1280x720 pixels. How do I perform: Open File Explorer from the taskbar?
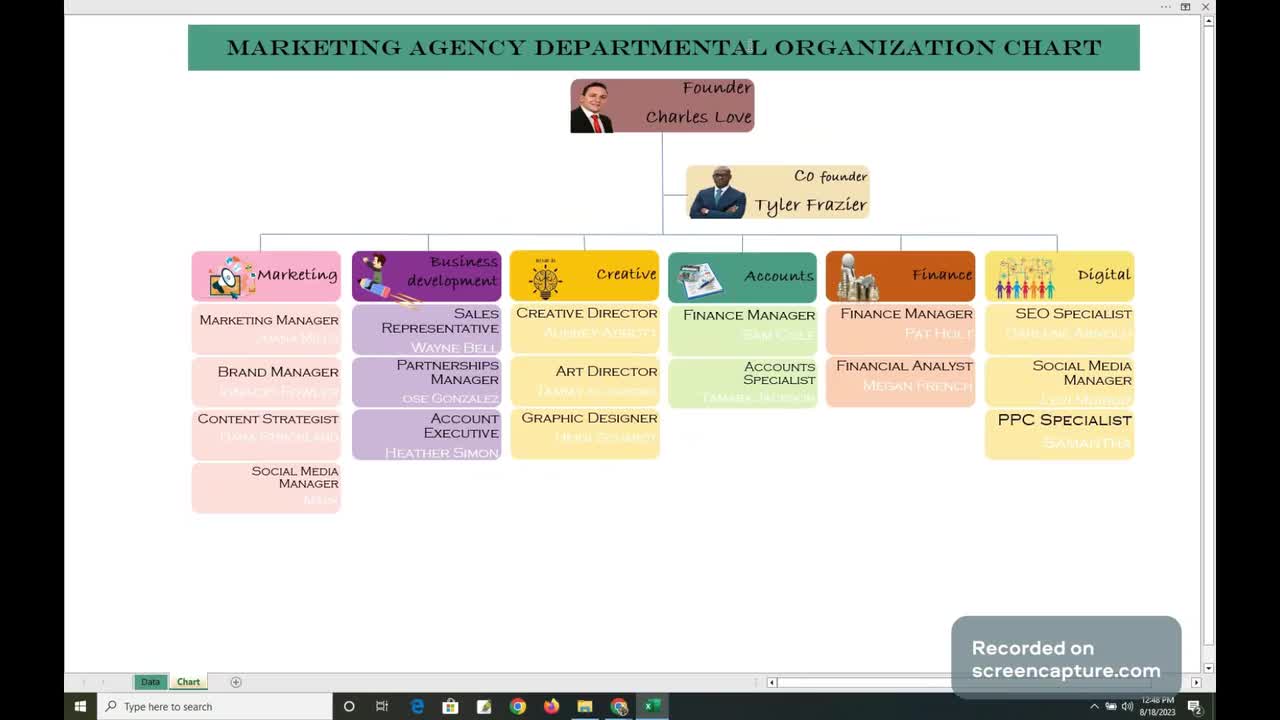point(585,707)
